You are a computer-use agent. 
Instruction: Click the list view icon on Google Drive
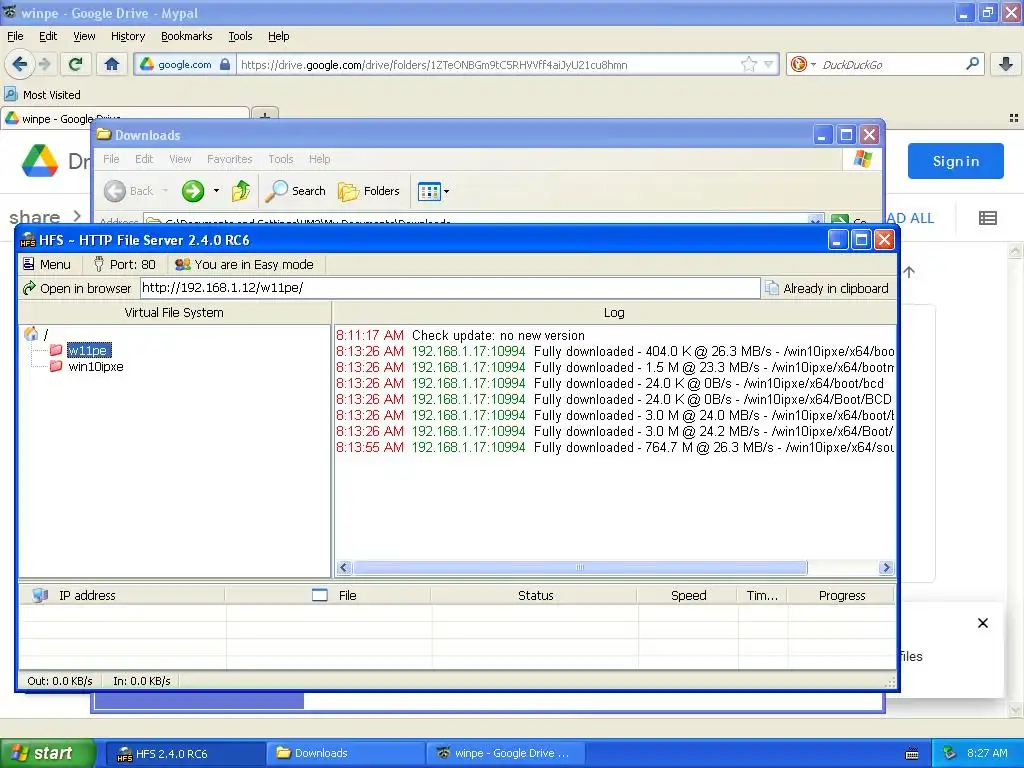987,218
